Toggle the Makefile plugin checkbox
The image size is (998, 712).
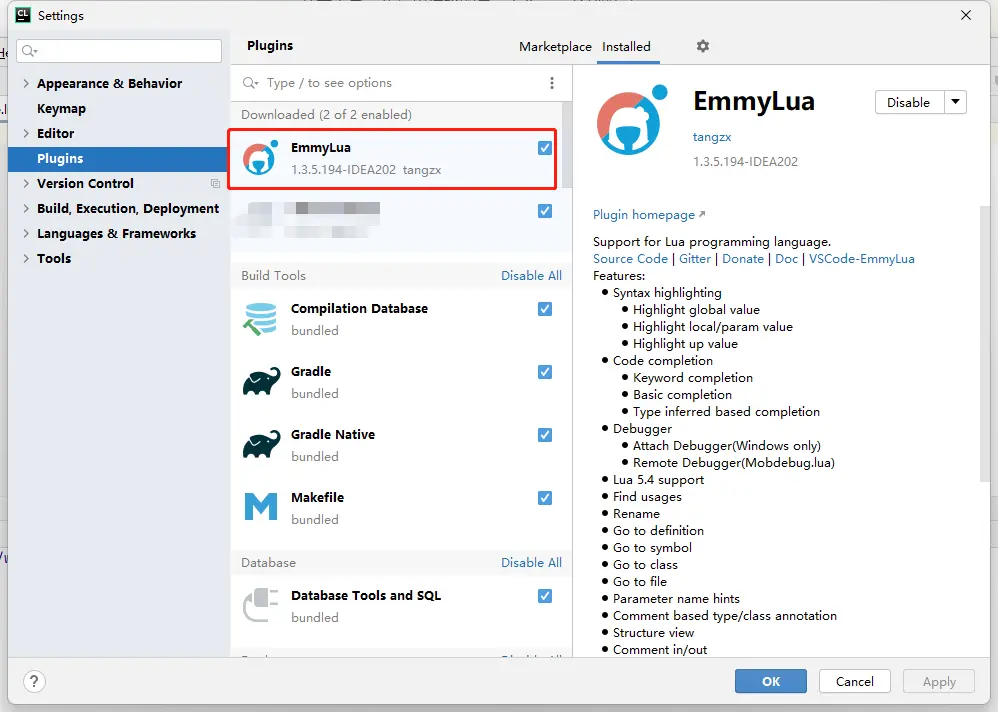click(x=545, y=498)
